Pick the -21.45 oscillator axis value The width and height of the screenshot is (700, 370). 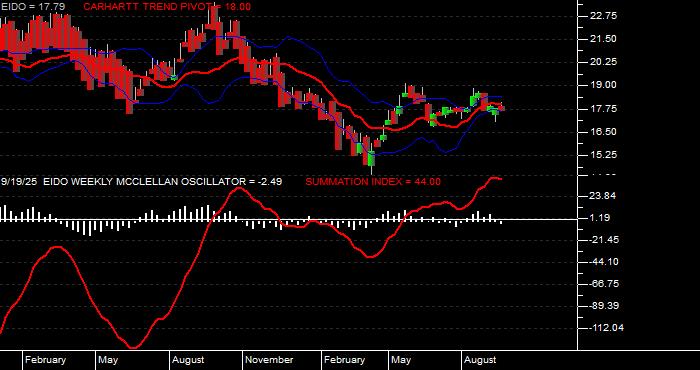(605, 240)
